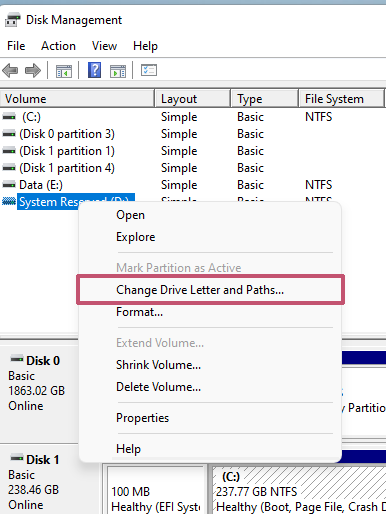The height and width of the screenshot is (514, 386).
Task: Click the Disk Management title bar icon
Action: tap(13, 20)
